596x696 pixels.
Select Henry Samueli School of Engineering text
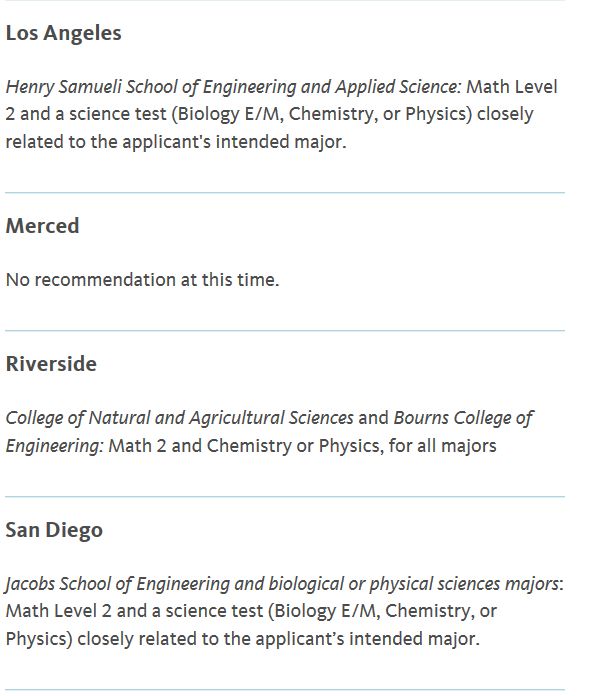coord(150,87)
